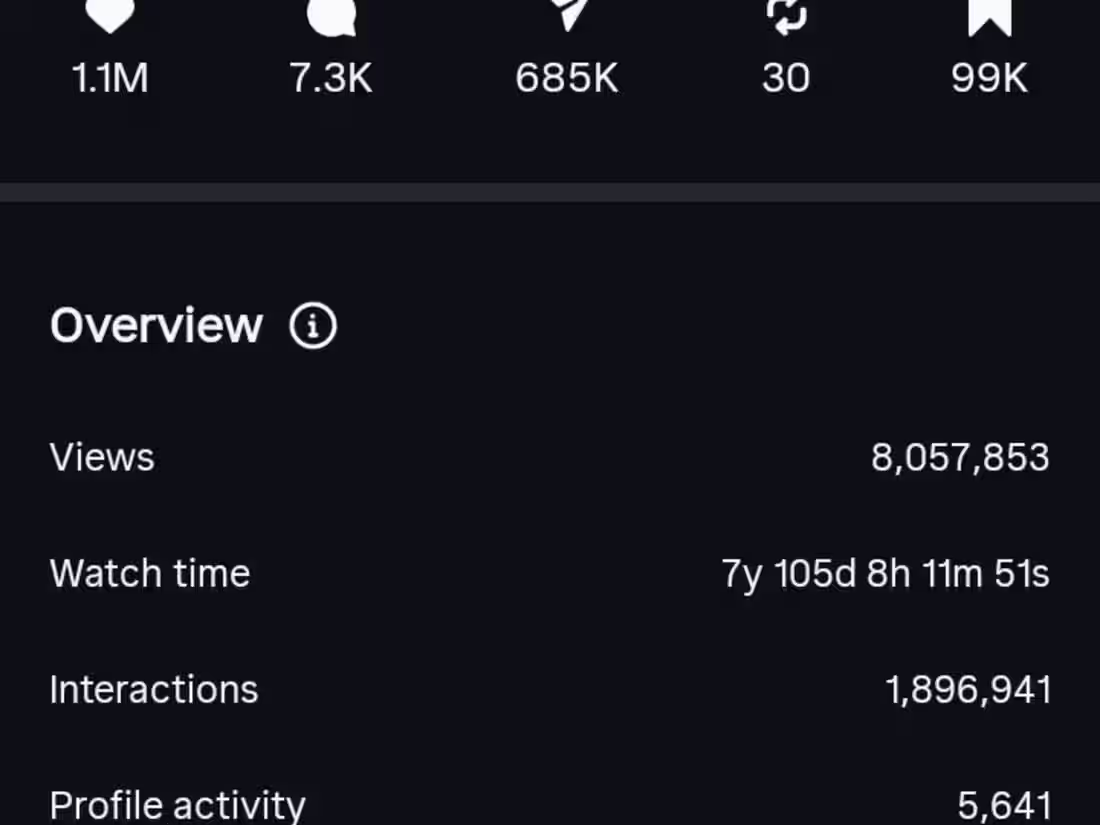Click the 1,896,941 interactions value

coord(969,690)
